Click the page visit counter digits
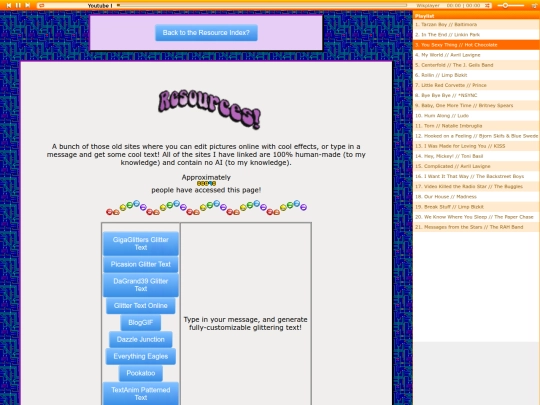Image resolution: width=540 pixels, height=405 pixels. pyautogui.click(x=206, y=184)
